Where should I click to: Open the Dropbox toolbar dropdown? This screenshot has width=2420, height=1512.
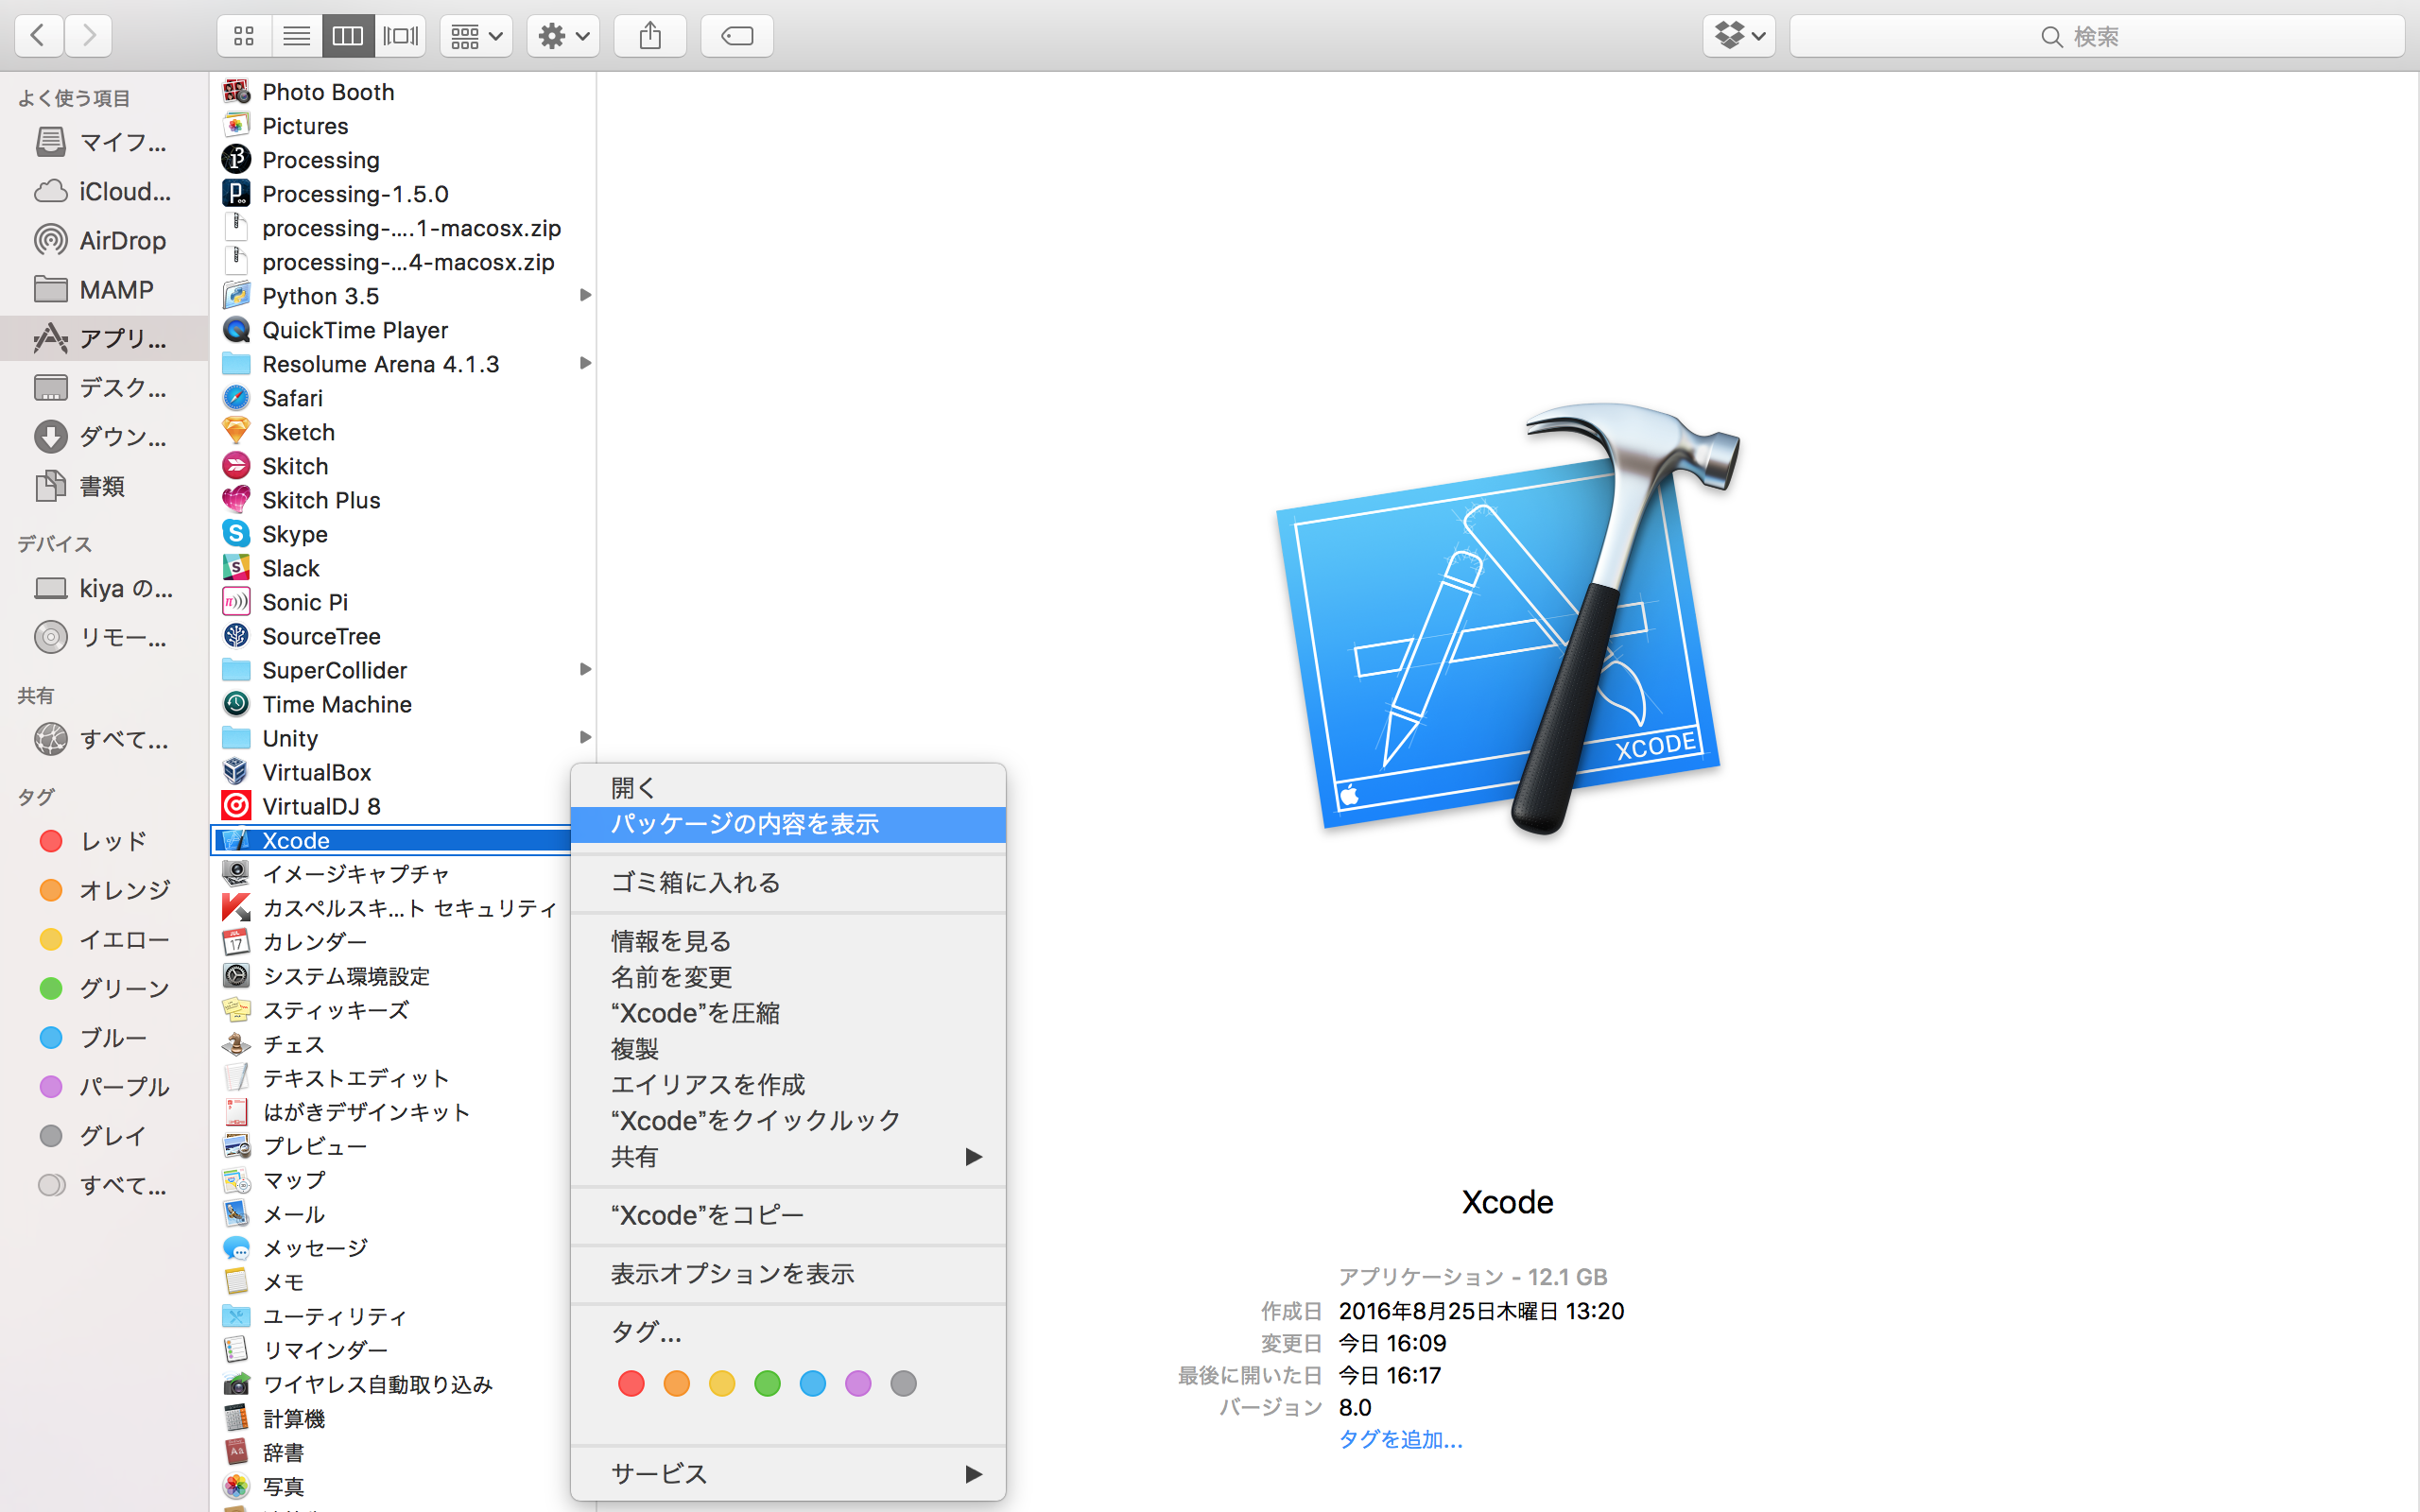(1739, 36)
